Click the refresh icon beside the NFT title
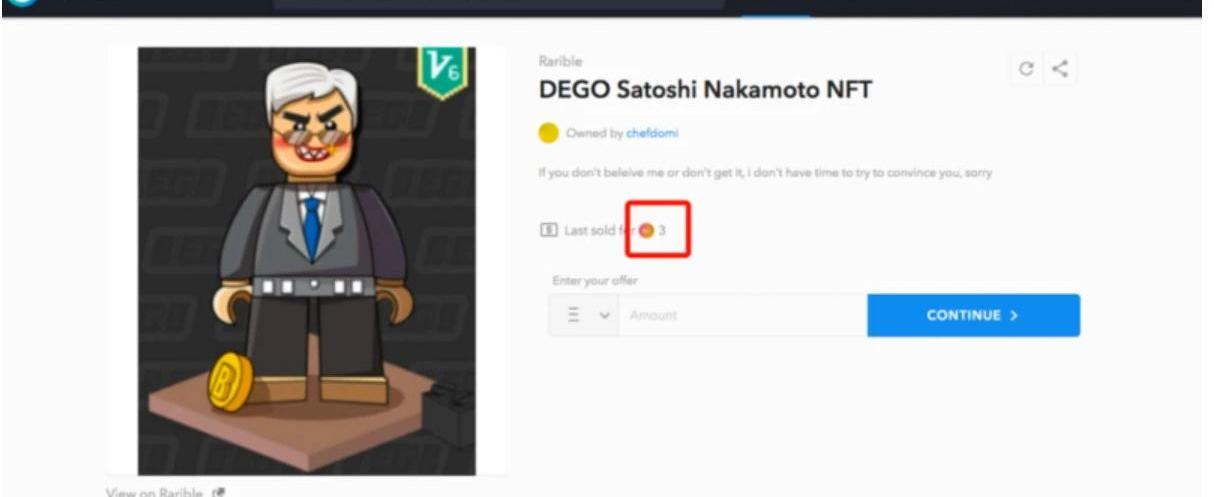Image resolution: width=1214 pixels, height=497 pixels. 1026,69
